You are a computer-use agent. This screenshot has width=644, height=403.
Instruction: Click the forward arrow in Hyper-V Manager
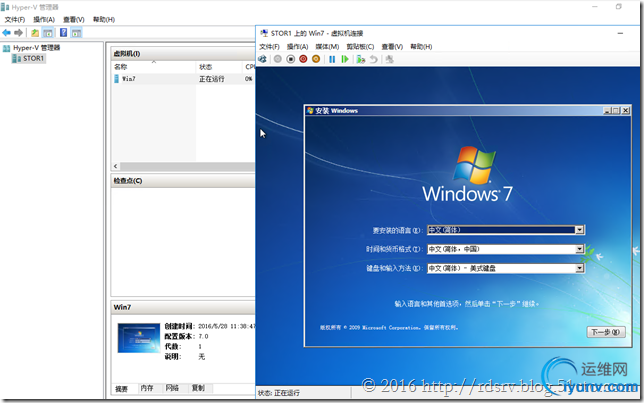(x=18, y=32)
